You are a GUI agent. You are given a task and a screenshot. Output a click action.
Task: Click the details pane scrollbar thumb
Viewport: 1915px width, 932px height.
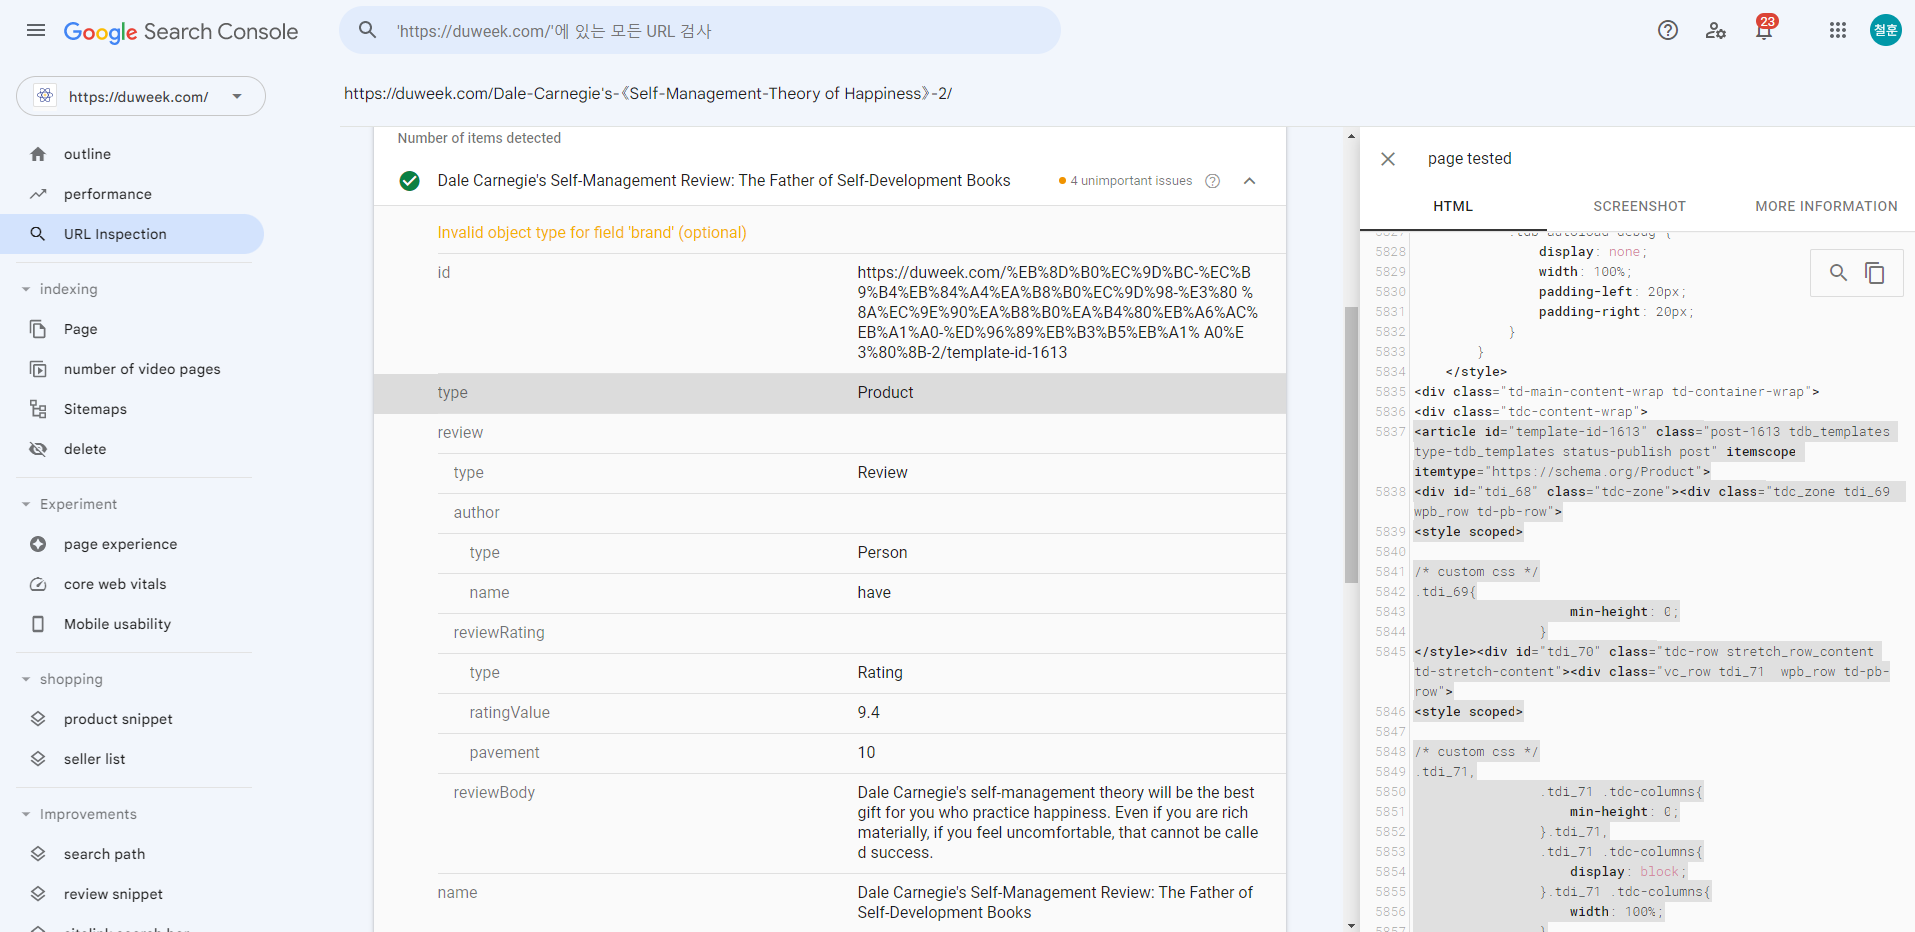coord(1351,444)
